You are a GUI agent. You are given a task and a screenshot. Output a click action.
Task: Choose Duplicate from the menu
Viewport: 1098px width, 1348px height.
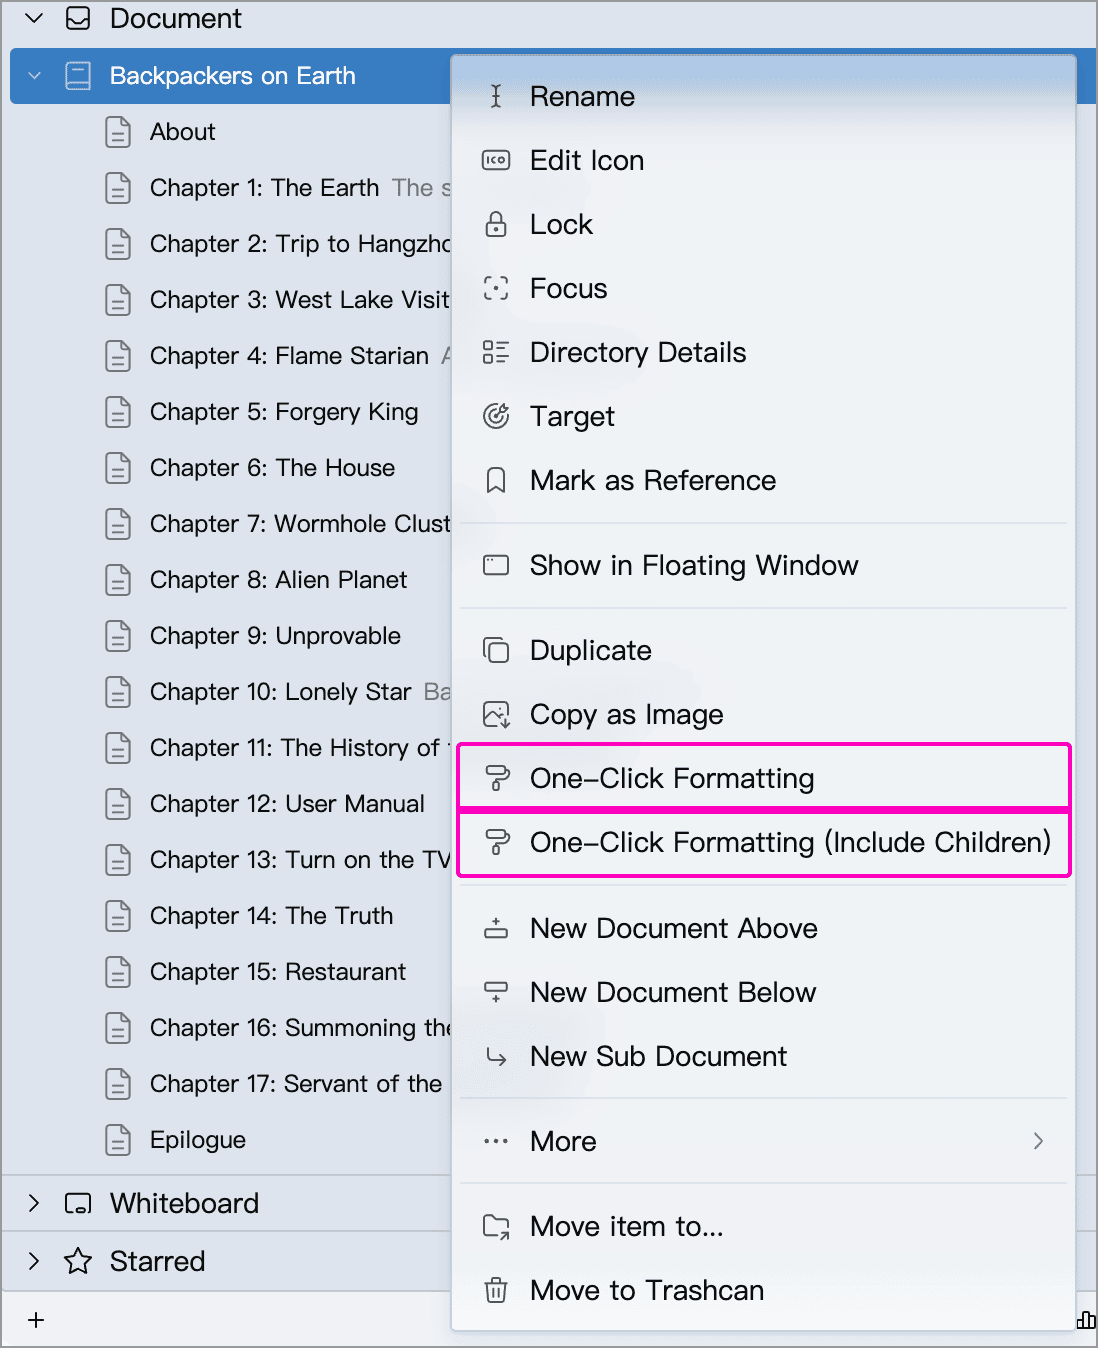(764, 650)
